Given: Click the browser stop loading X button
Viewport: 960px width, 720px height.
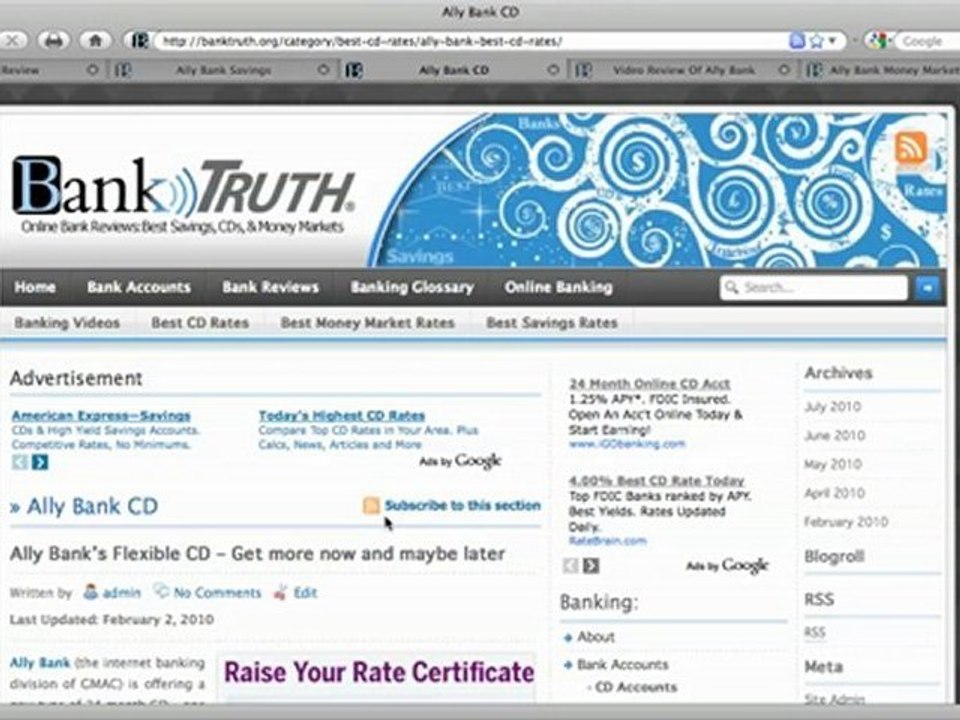Looking at the screenshot, I should coord(12,41).
